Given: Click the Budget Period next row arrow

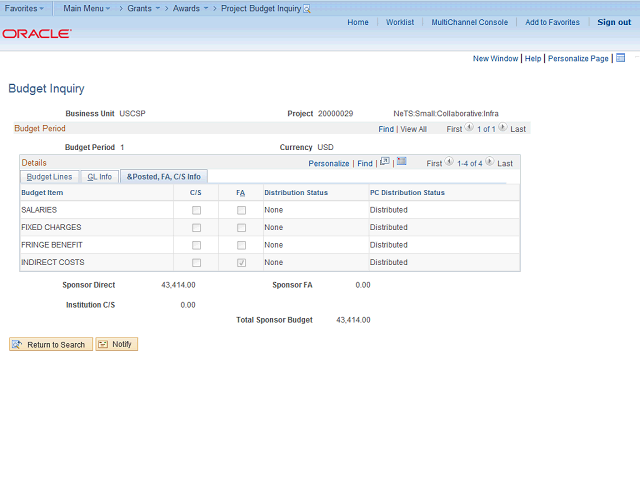Looking at the screenshot, I should (502, 128).
